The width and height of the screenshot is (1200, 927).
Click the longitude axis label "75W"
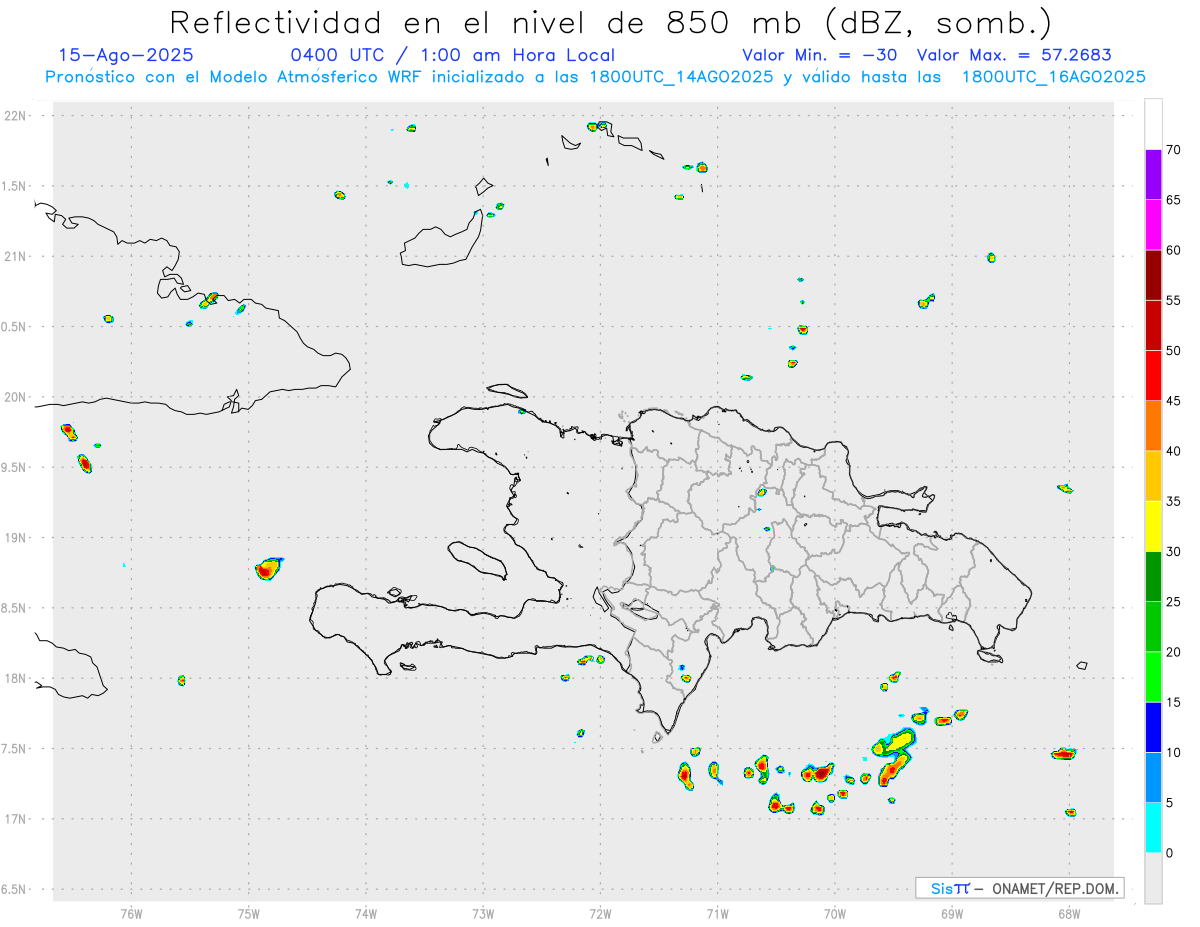tap(248, 914)
